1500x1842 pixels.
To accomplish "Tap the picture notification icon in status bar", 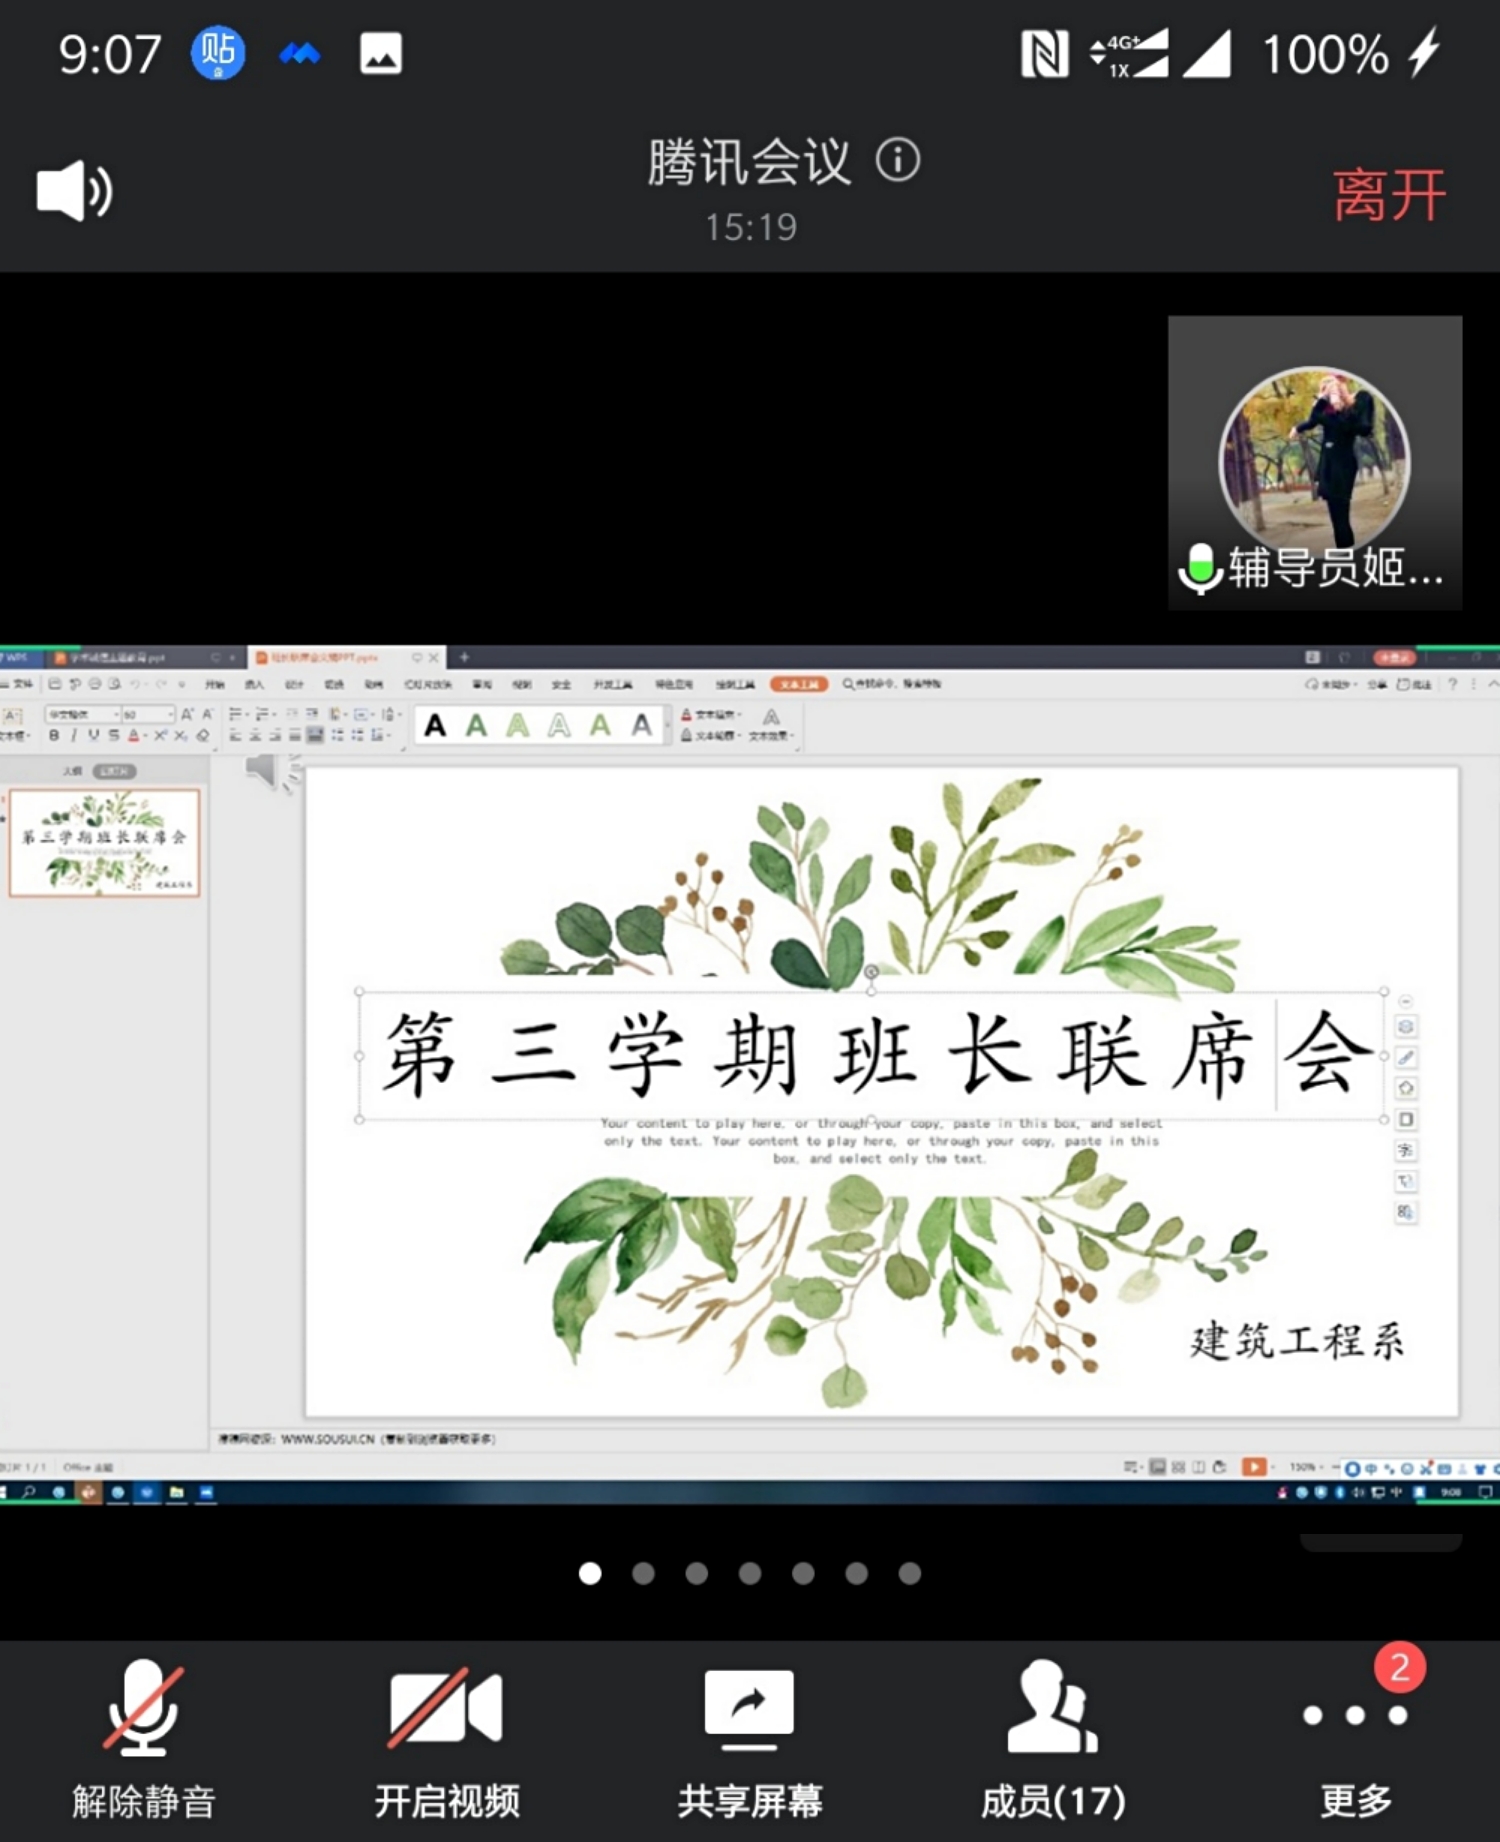I will (380, 54).
